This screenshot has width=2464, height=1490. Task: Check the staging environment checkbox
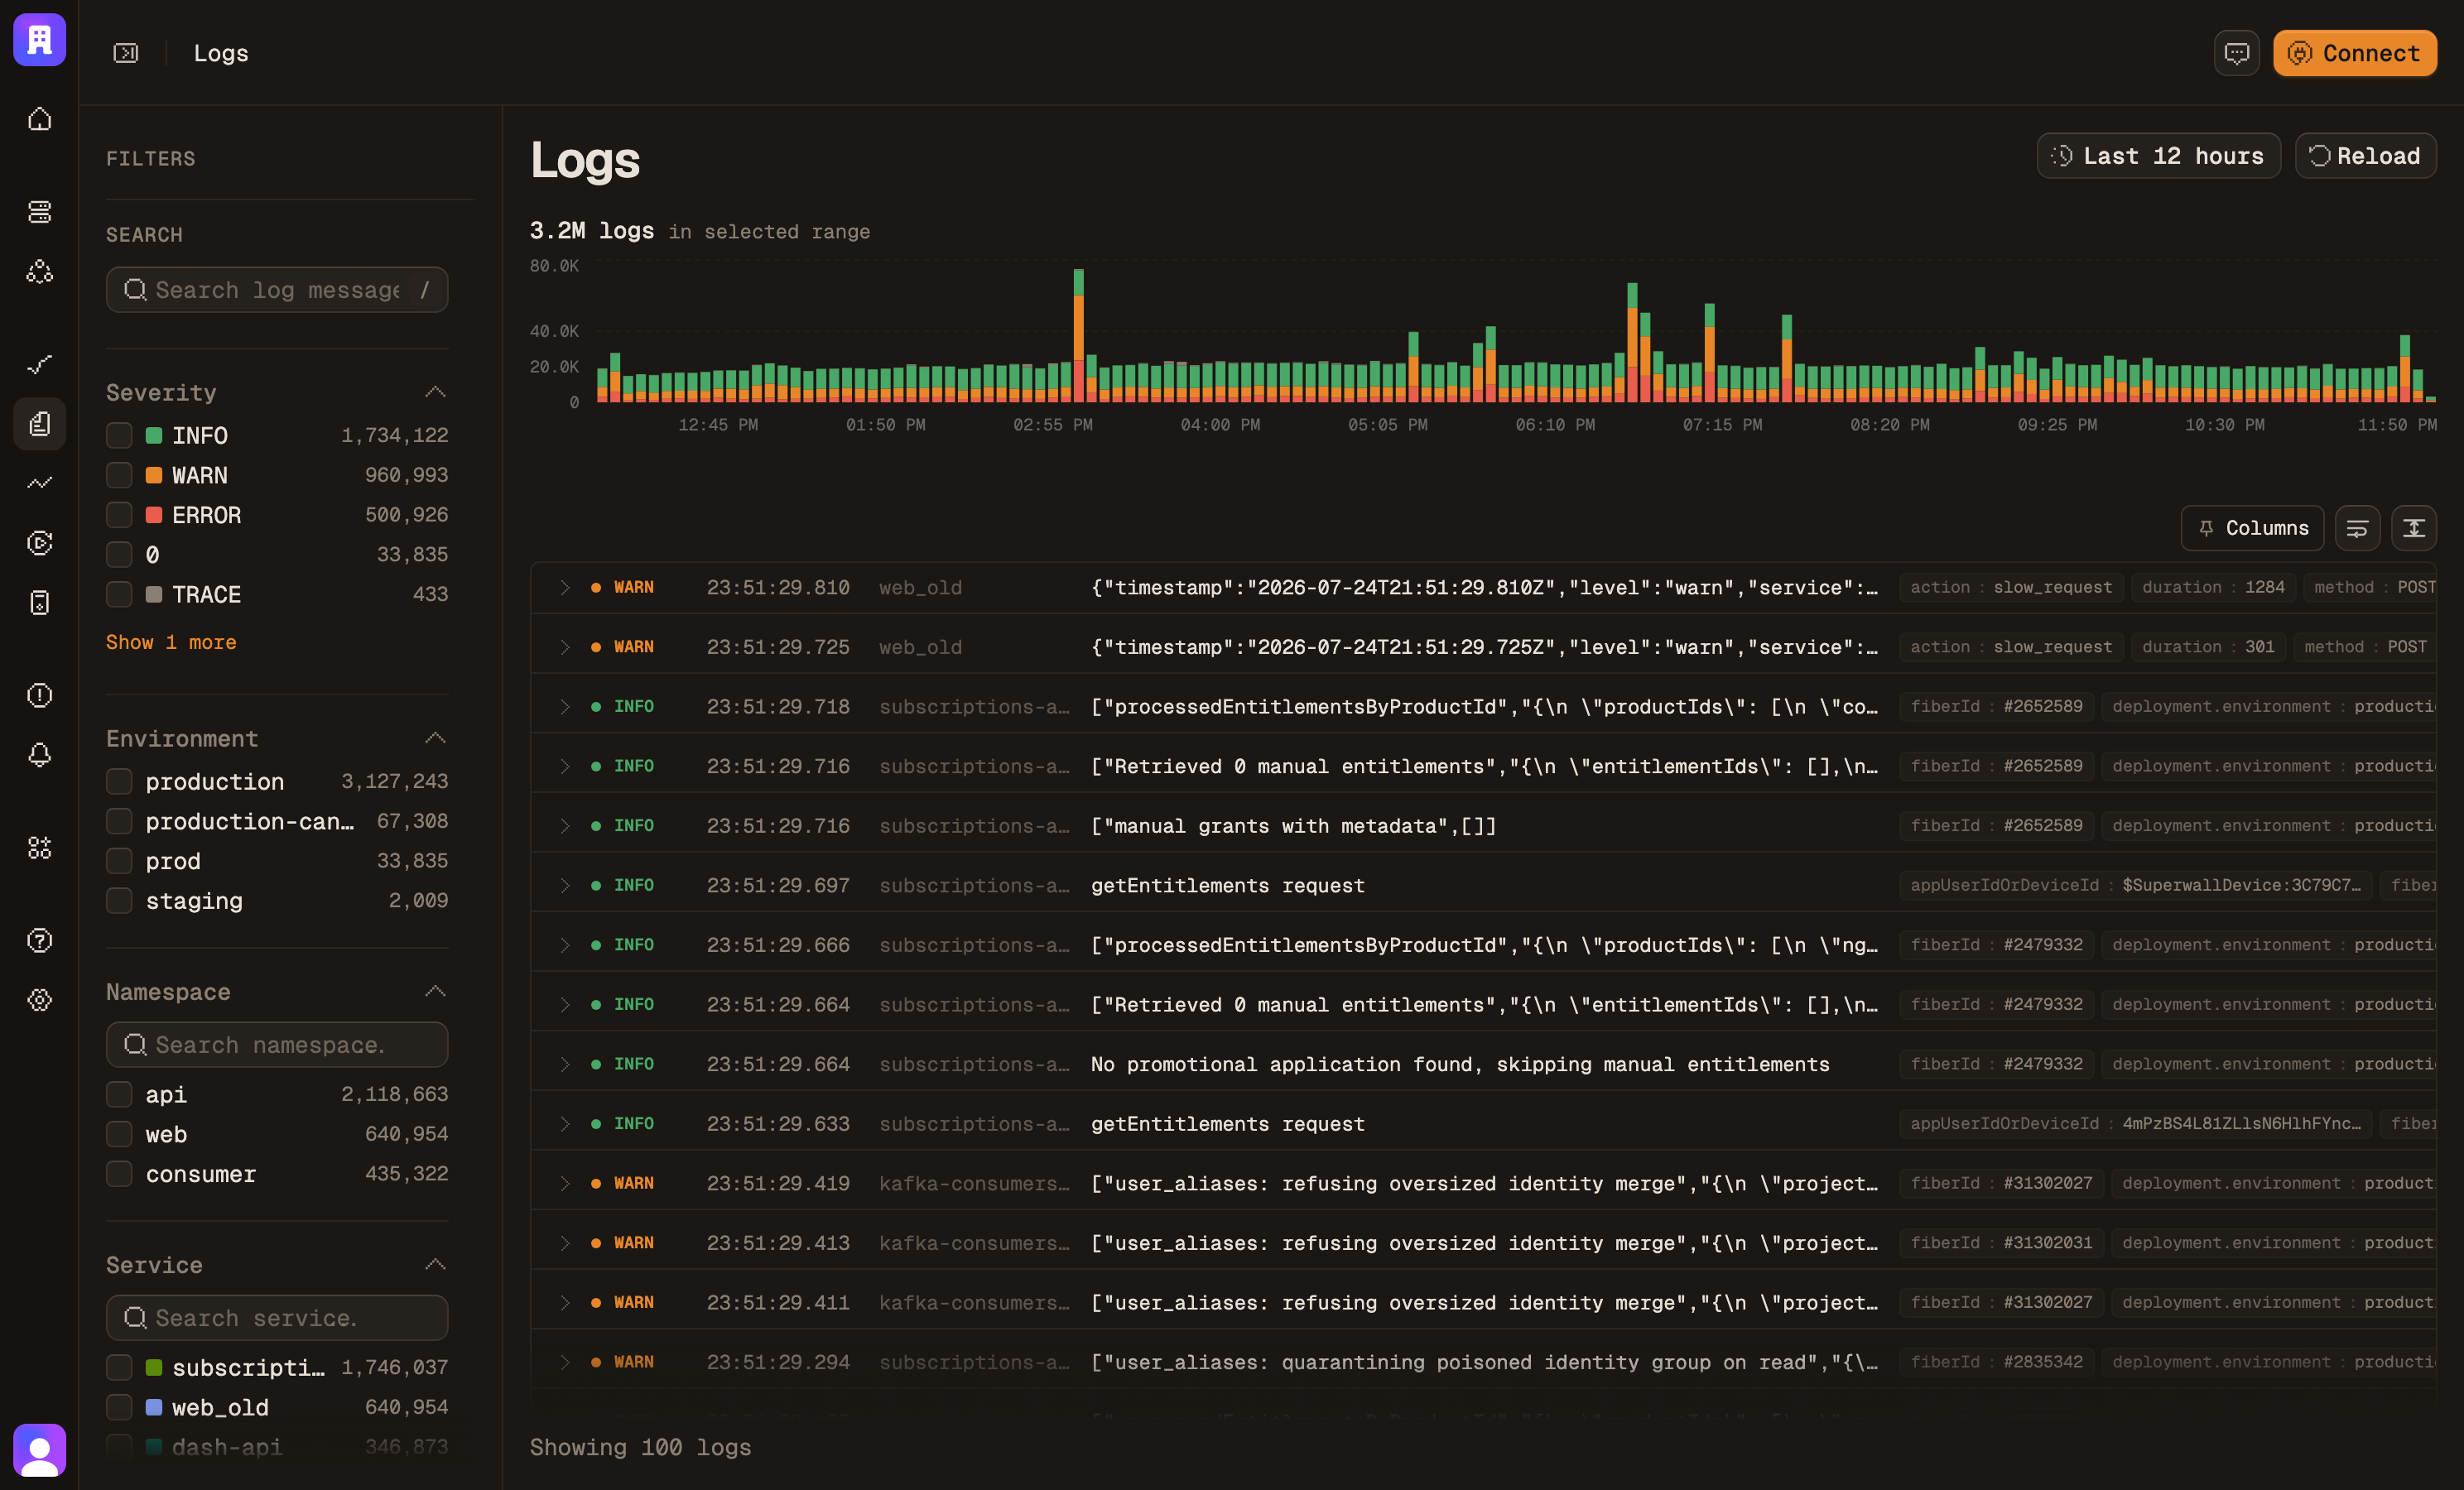119,900
